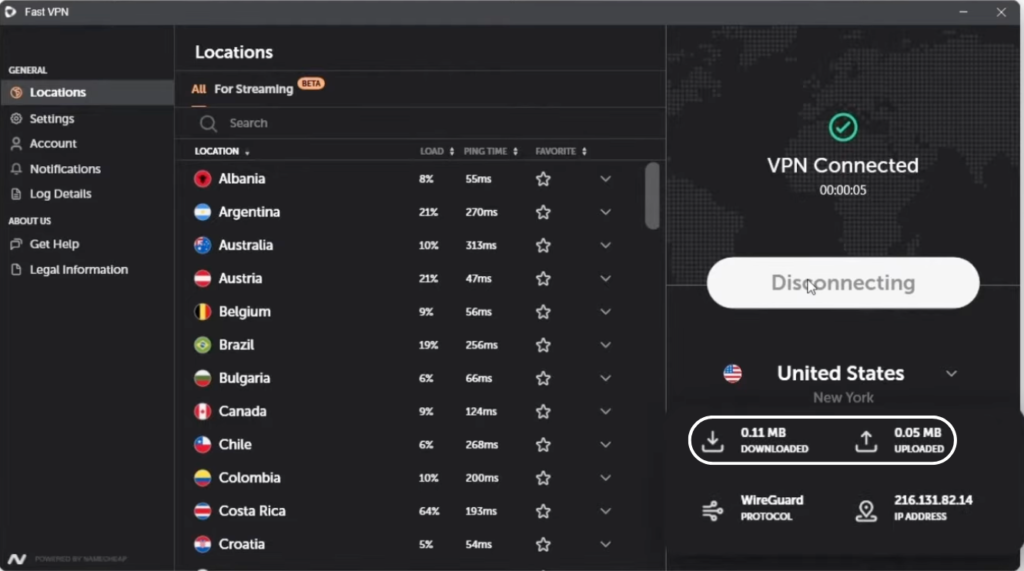The height and width of the screenshot is (571, 1024).
Task: Select the All locations tab
Action: pyautogui.click(x=199, y=89)
